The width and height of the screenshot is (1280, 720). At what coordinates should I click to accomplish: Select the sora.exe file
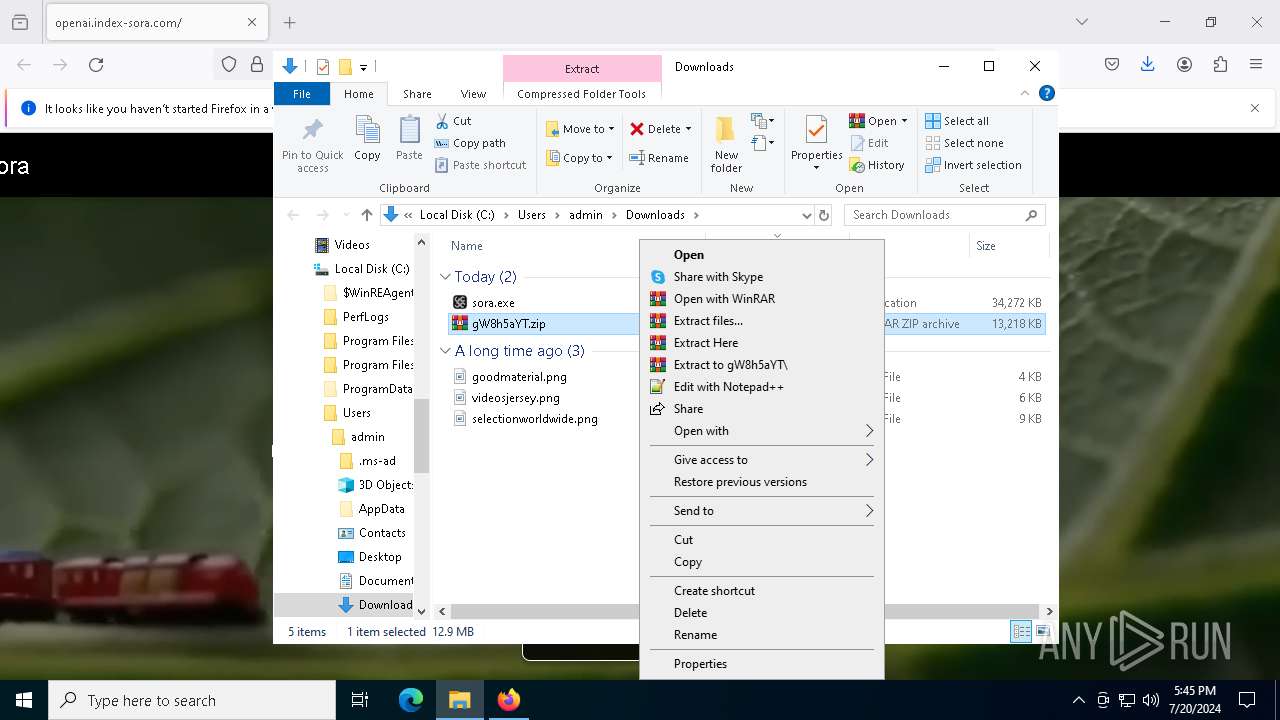pos(493,302)
